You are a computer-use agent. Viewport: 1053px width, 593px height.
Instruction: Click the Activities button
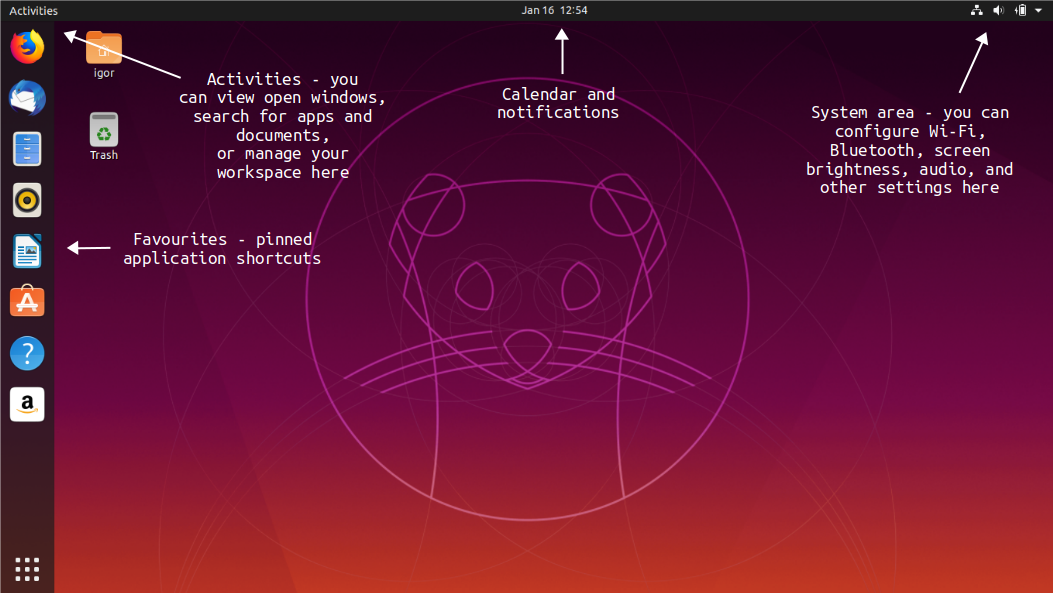tap(34, 10)
